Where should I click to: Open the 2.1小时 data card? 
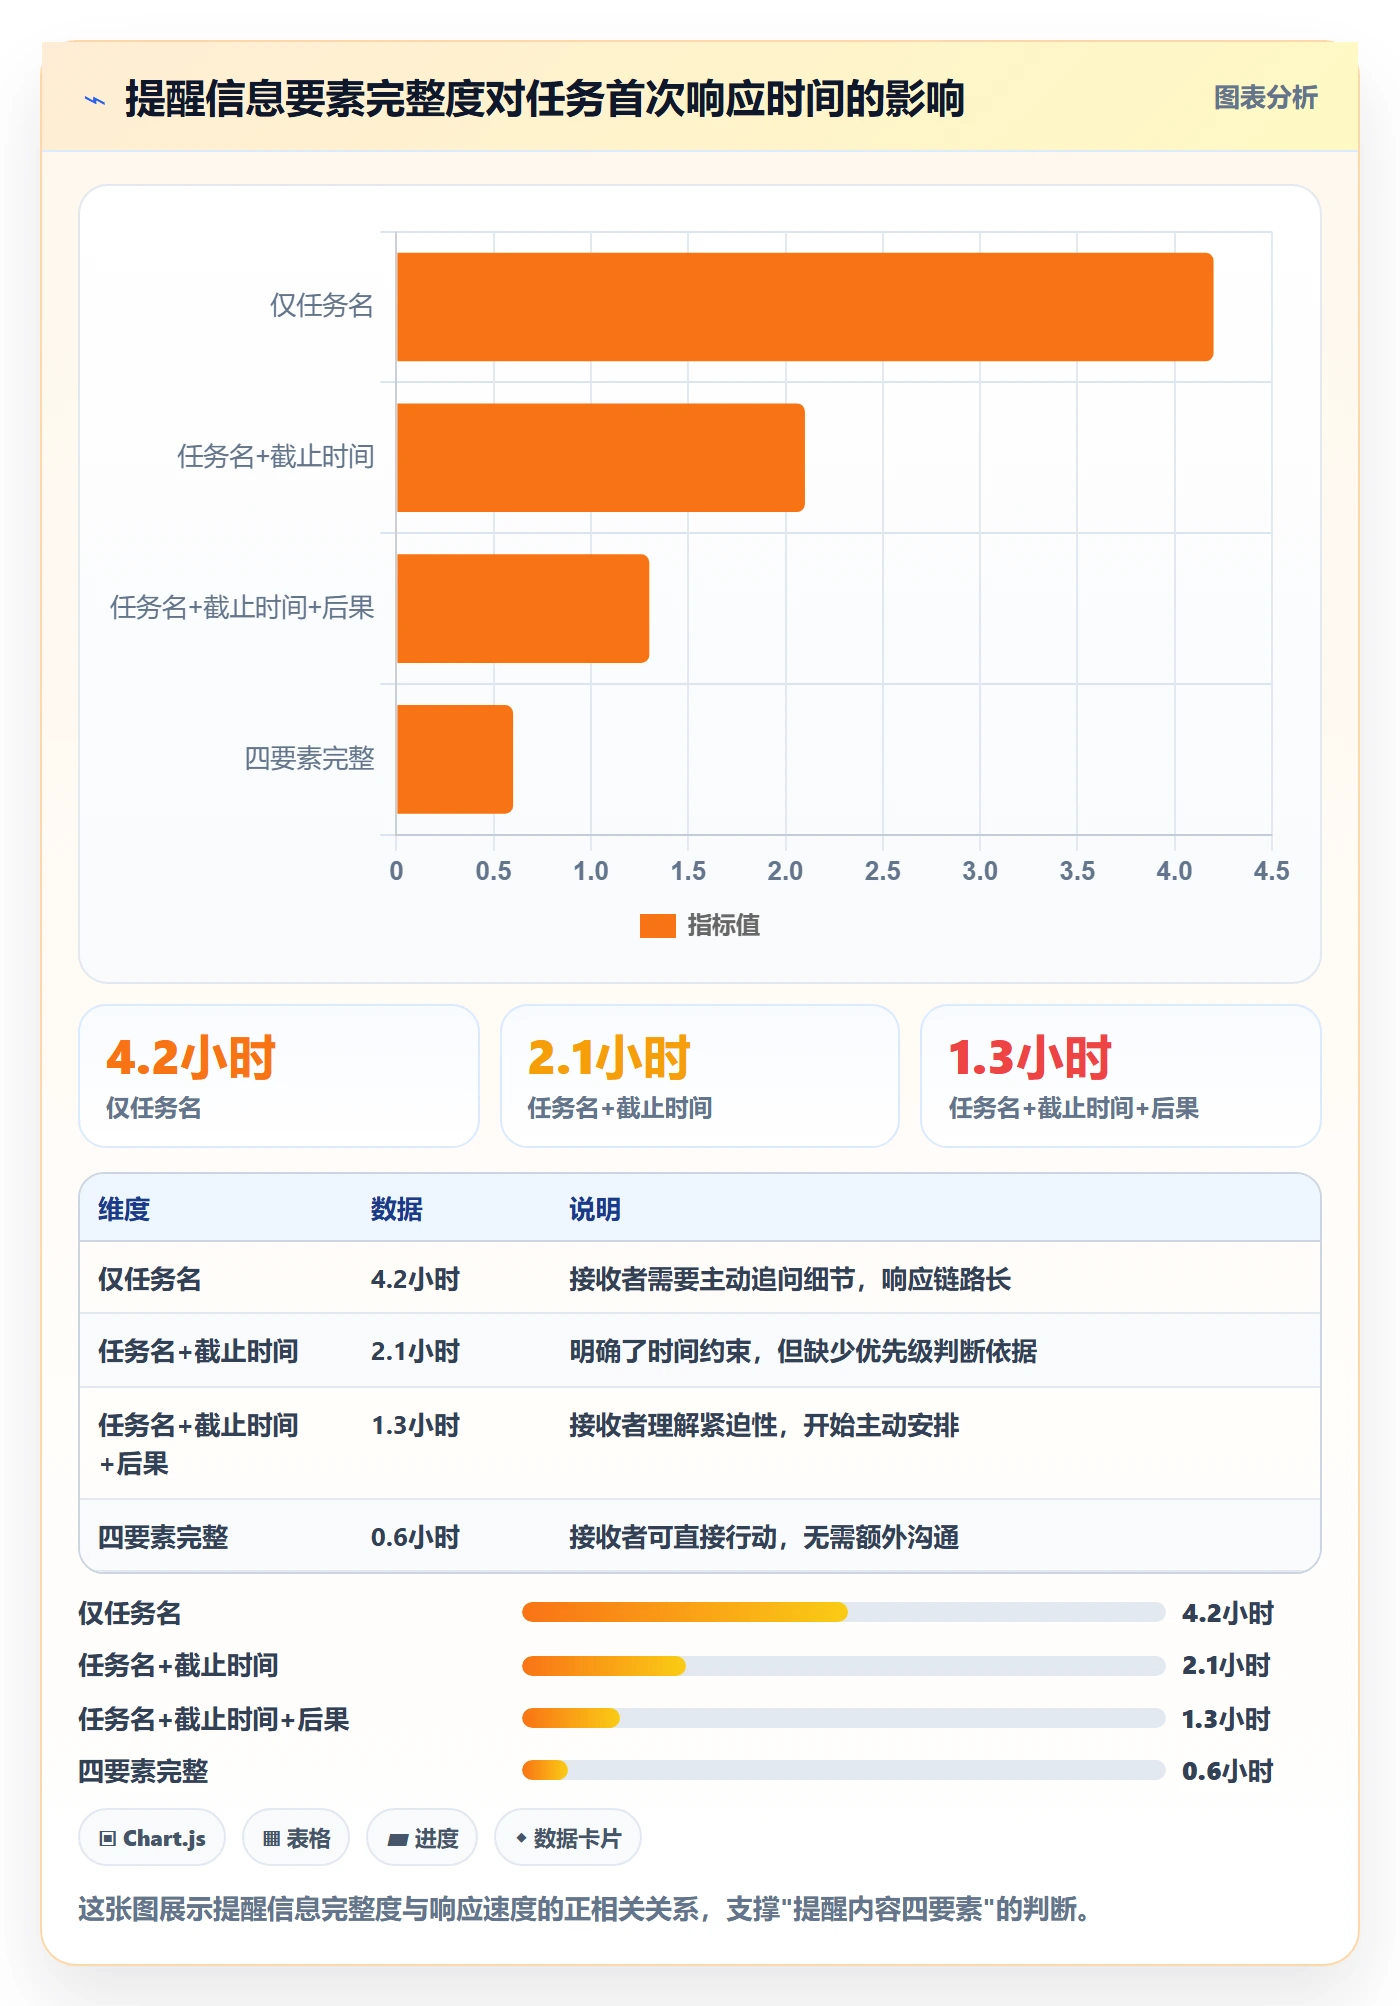[700, 1076]
